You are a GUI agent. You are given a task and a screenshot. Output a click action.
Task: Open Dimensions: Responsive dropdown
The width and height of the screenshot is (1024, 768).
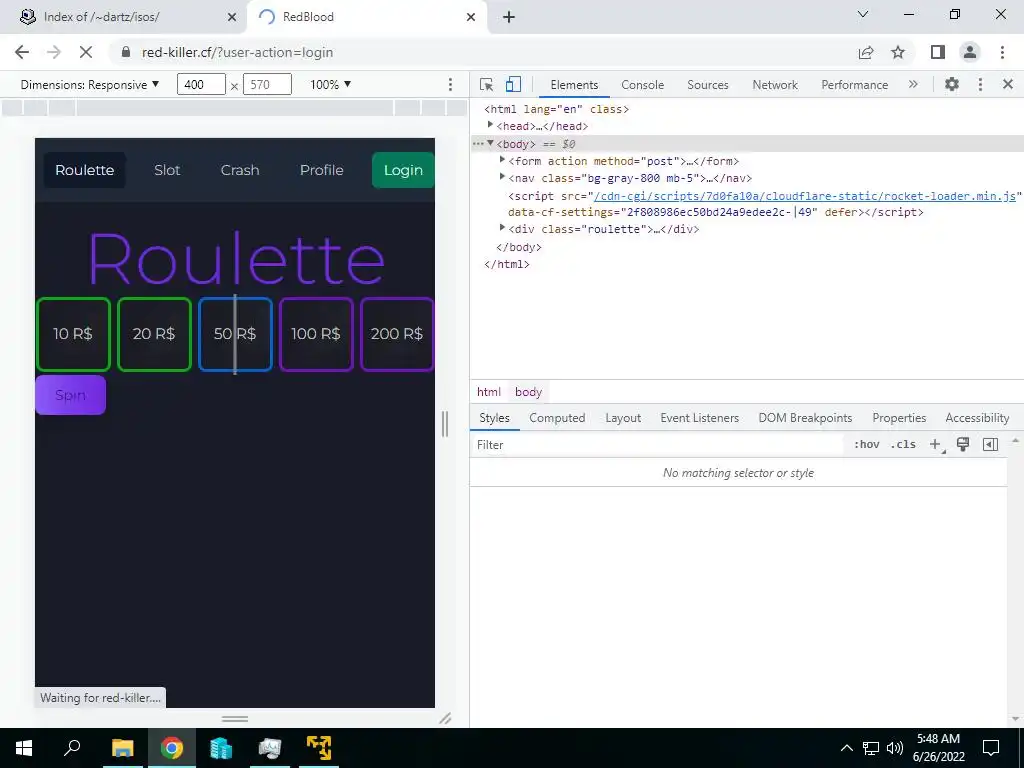(89, 84)
